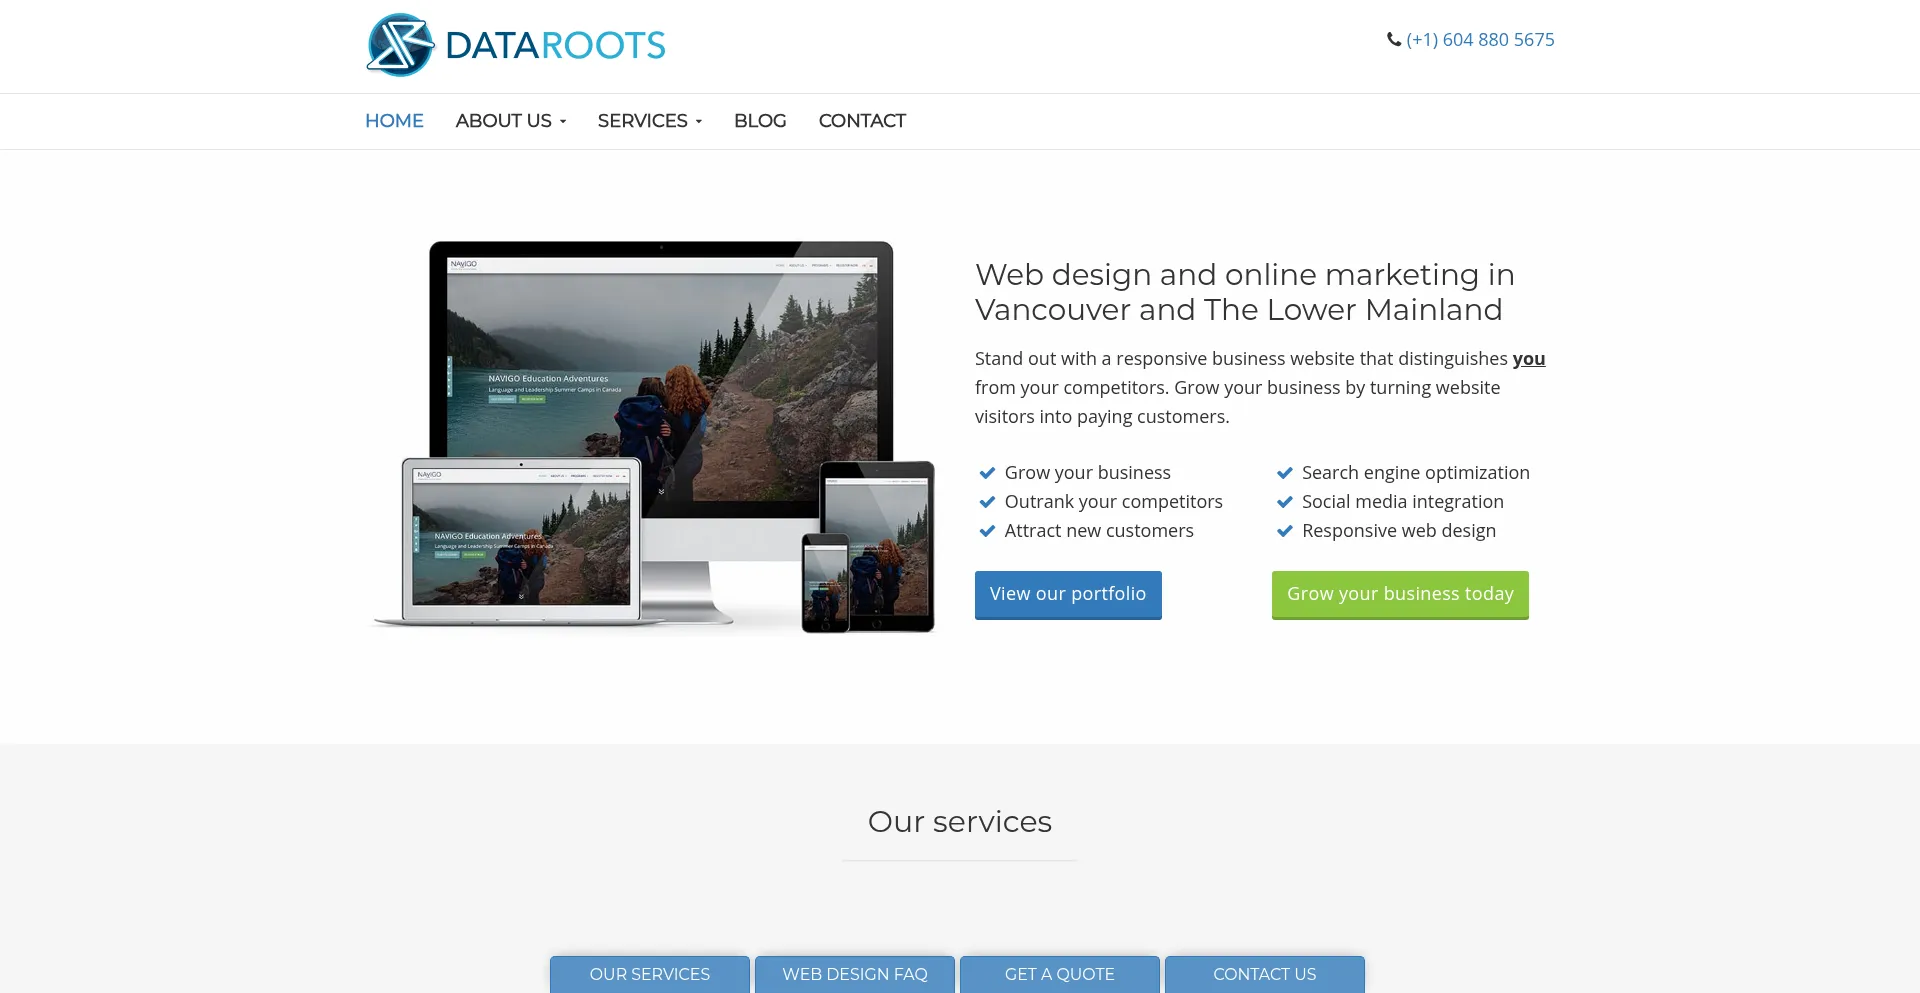
Task: Select the Web Design FAQ tab
Action: click(x=855, y=974)
